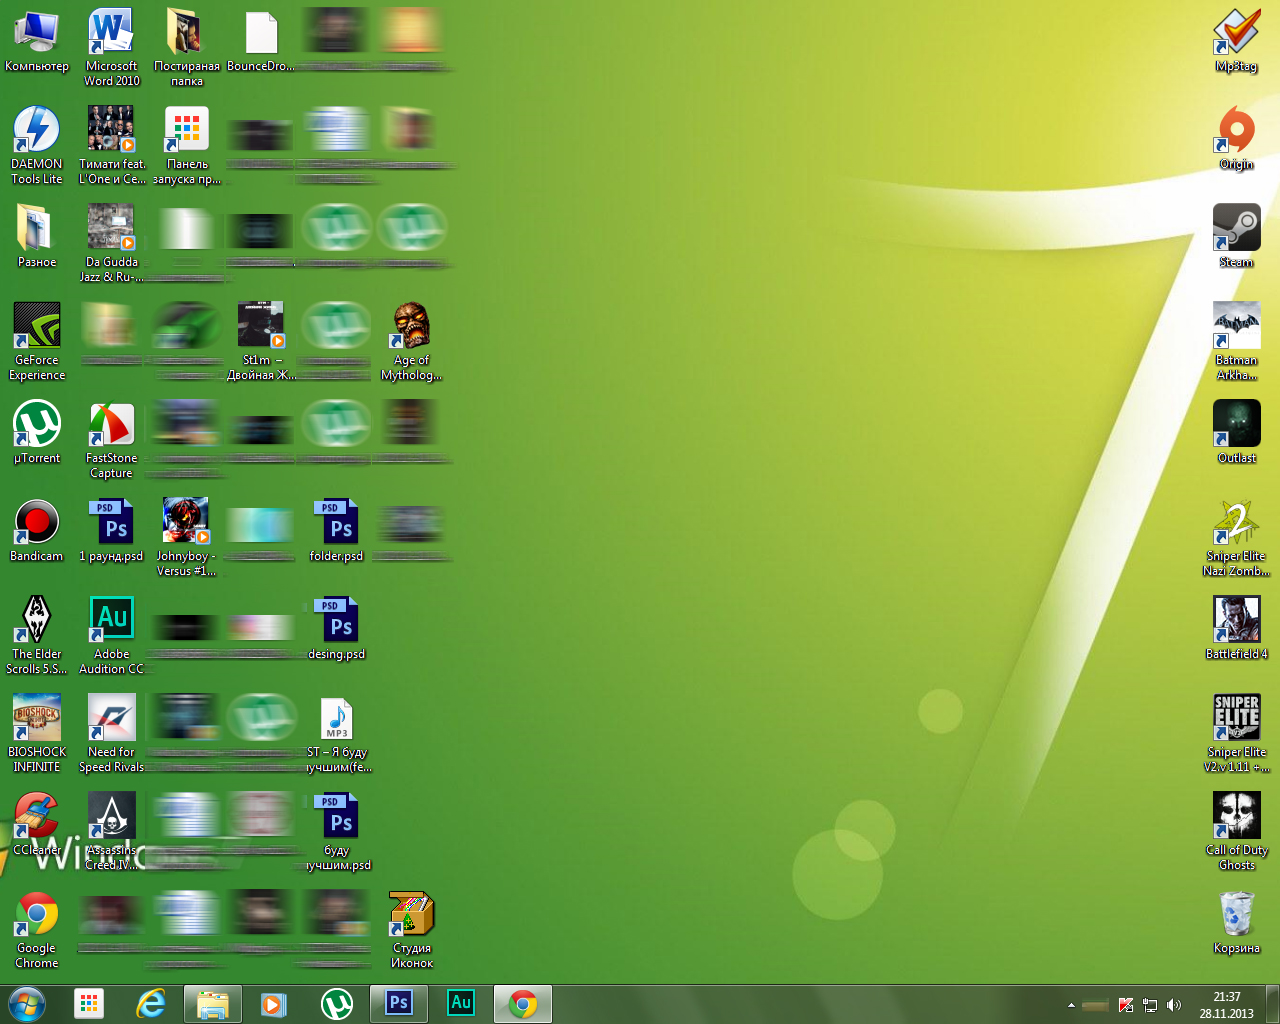Click the Show Desktop strip on taskbar

(x=1273, y=1004)
